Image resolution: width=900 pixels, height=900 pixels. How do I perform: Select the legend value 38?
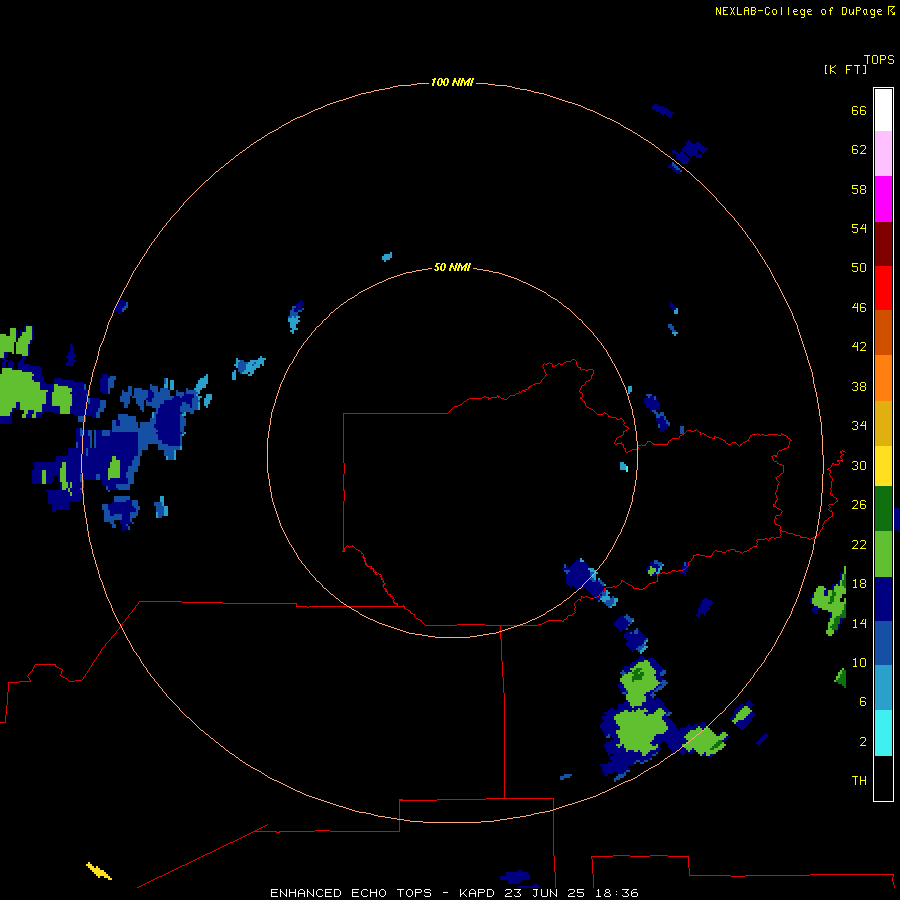coord(859,386)
